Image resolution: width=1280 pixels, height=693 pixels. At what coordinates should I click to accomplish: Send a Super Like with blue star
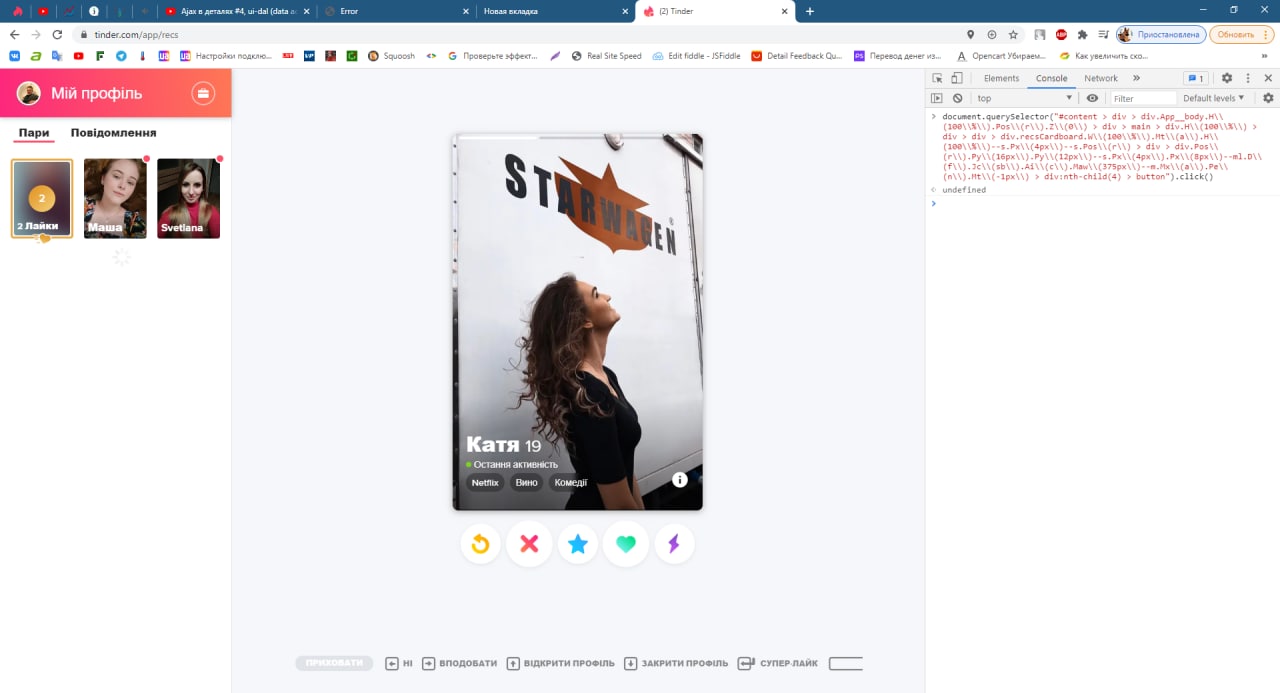(578, 544)
